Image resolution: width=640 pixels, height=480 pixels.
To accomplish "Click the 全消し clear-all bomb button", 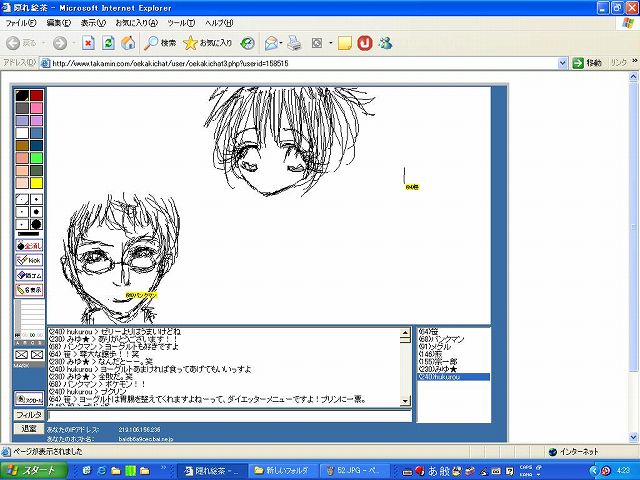I will point(29,246).
